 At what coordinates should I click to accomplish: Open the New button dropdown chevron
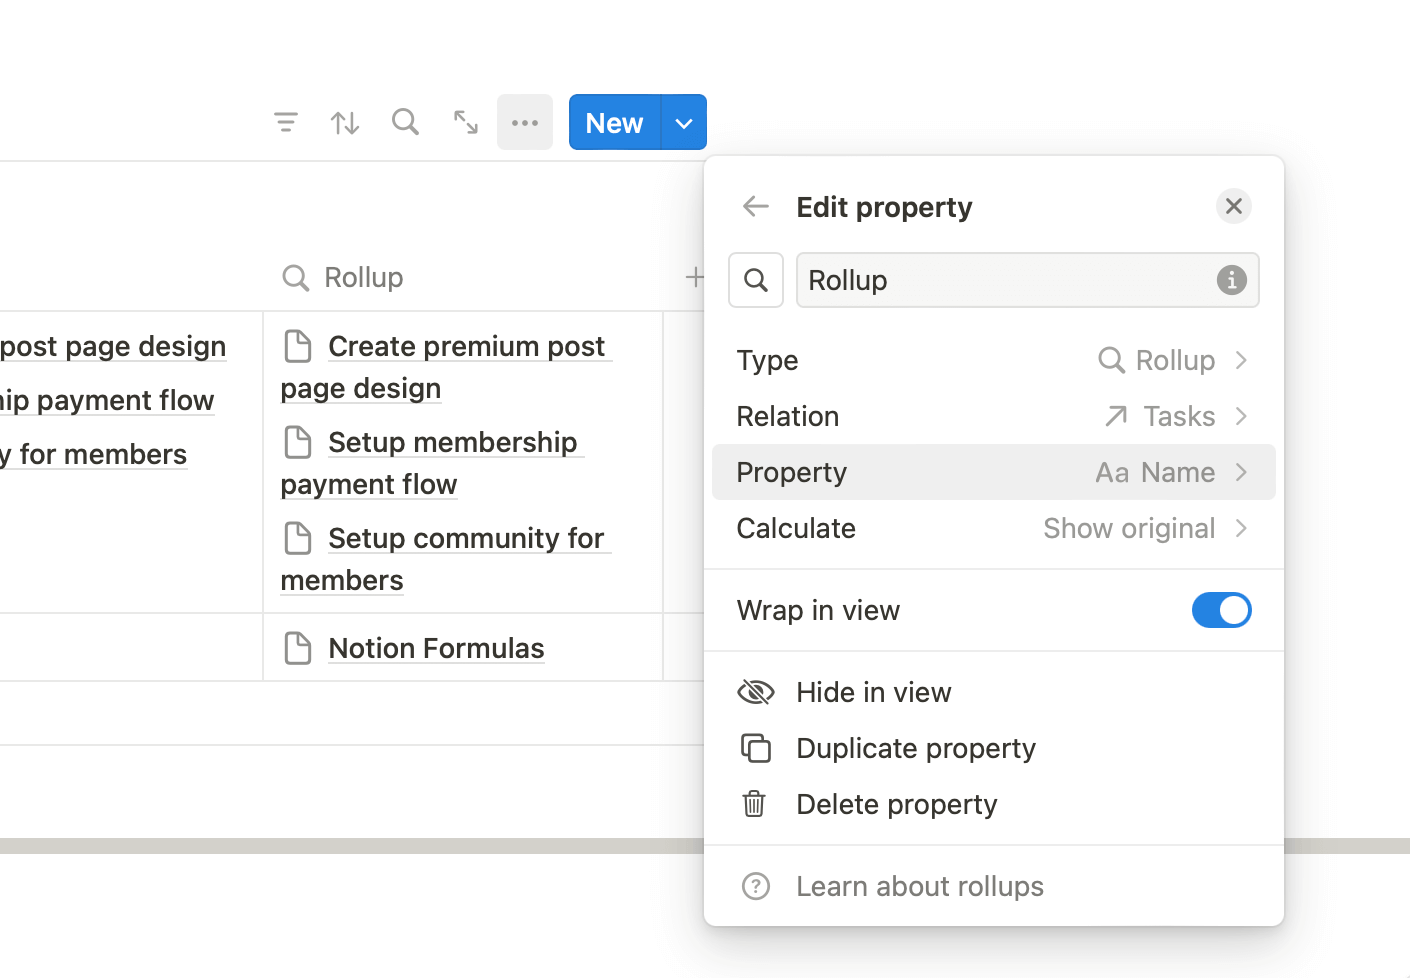[683, 121]
